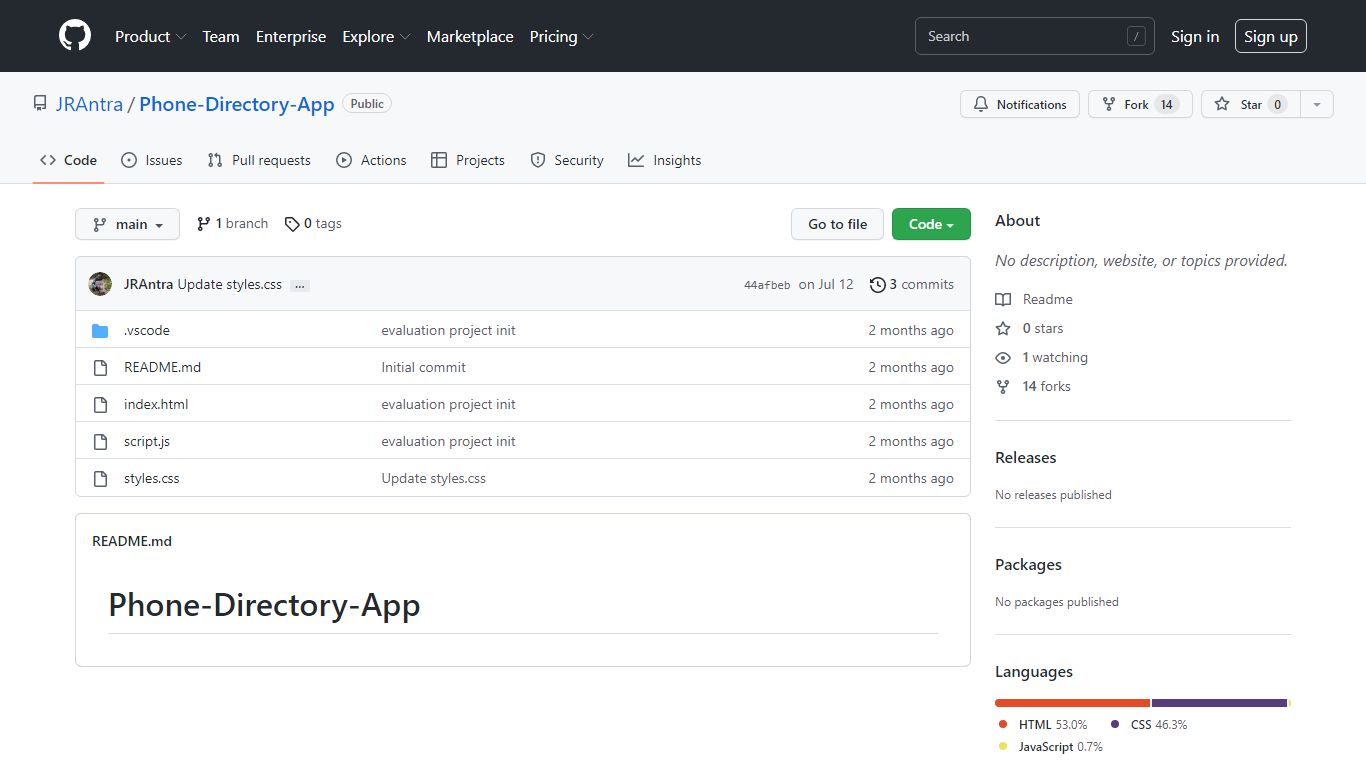This screenshot has width=1366, height=768.
Task: Click the script.js file icon
Action: pyautogui.click(x=100, y=441)
